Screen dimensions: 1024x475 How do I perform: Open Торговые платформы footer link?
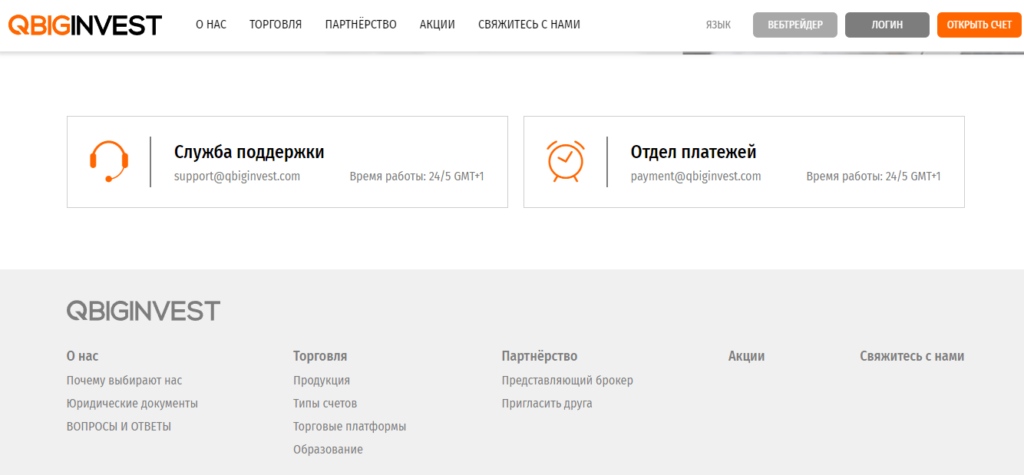[x=349, y=427]
